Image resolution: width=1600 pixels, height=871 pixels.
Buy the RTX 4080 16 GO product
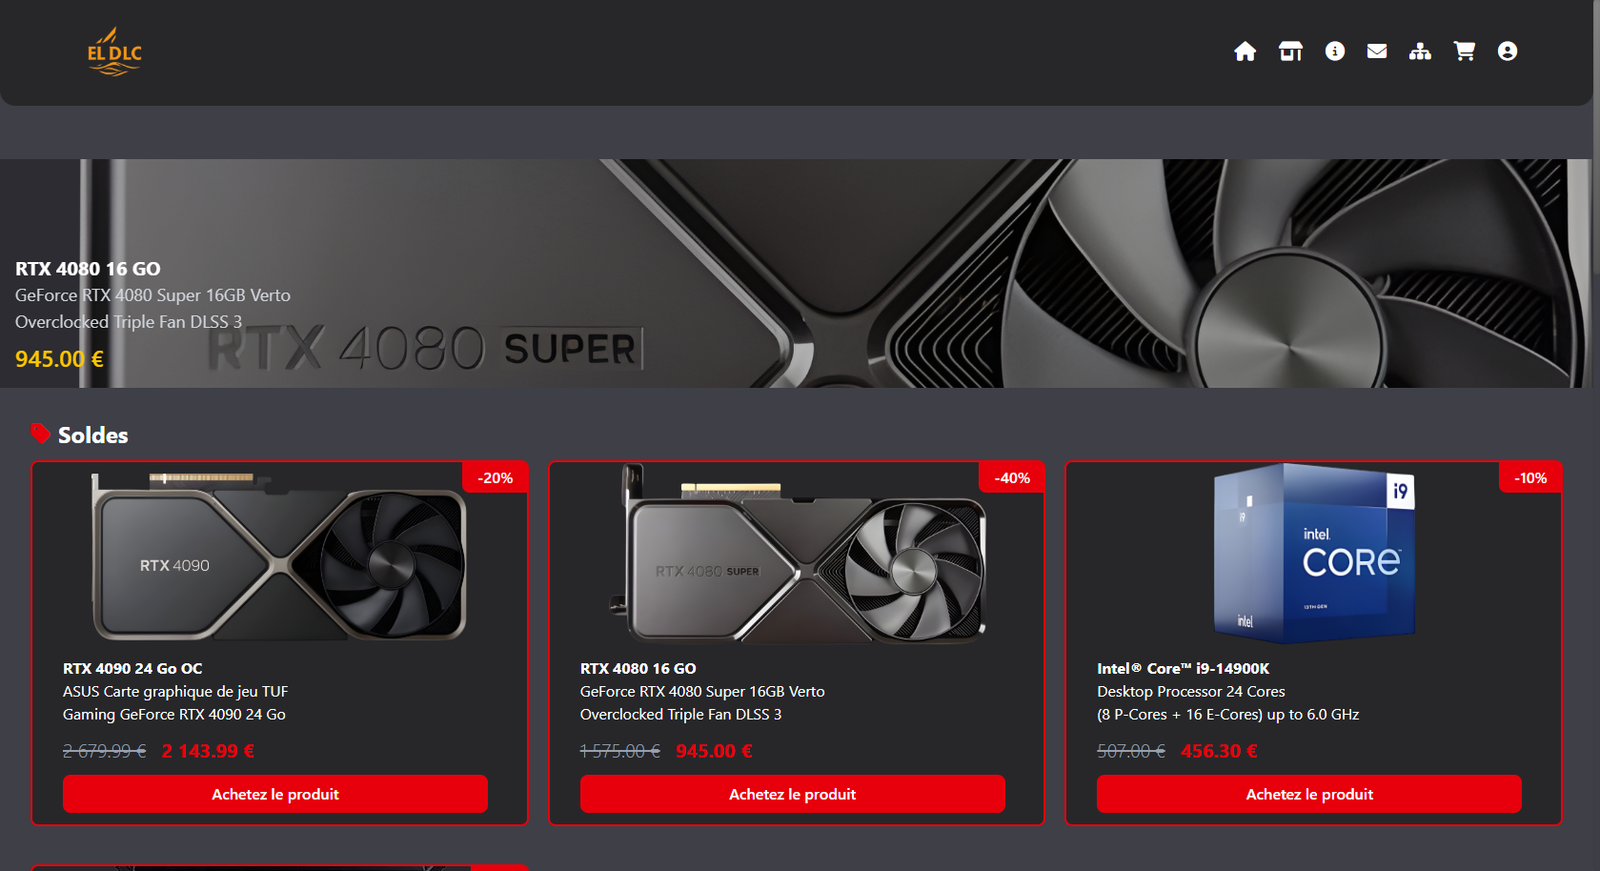(x=792, y=794)
